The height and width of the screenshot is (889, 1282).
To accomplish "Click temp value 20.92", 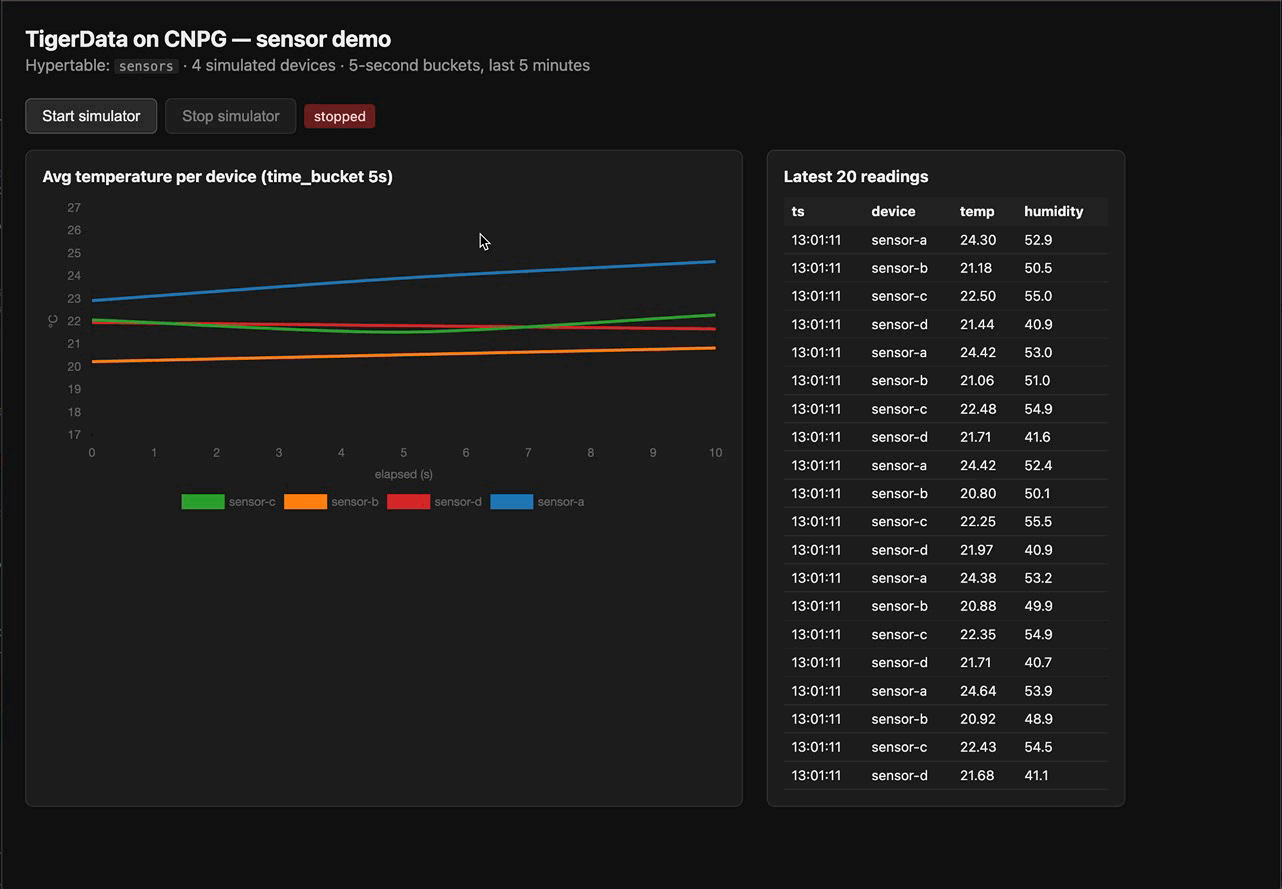I will coord(977,719).
